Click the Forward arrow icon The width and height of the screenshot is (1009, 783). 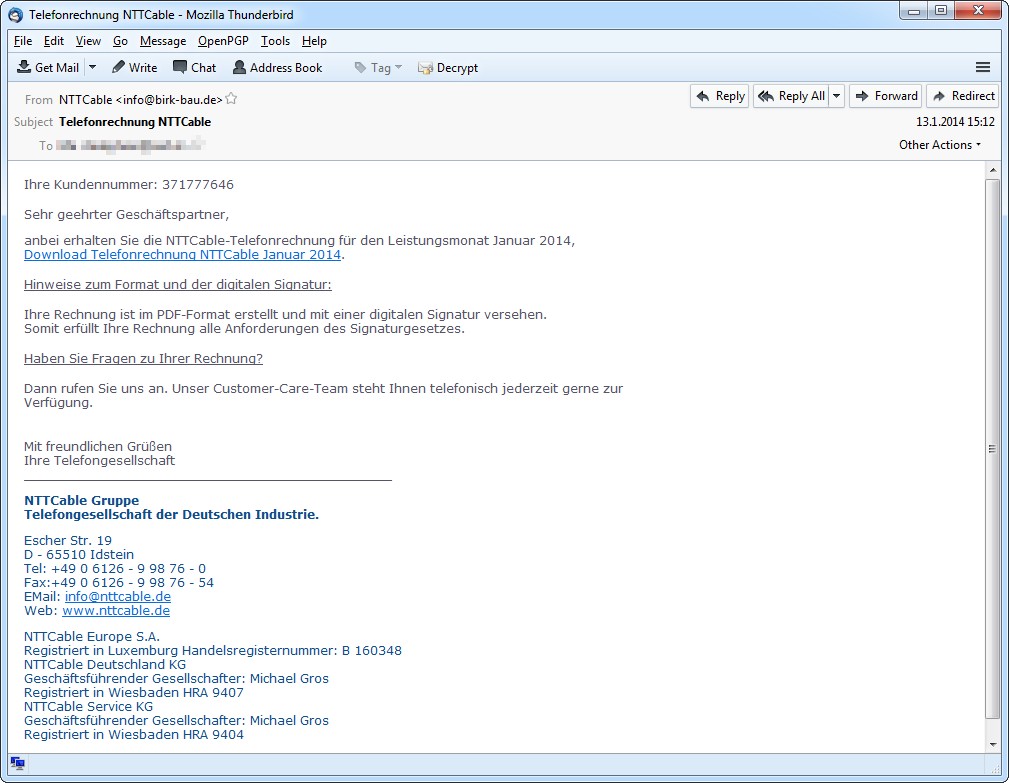862,96
